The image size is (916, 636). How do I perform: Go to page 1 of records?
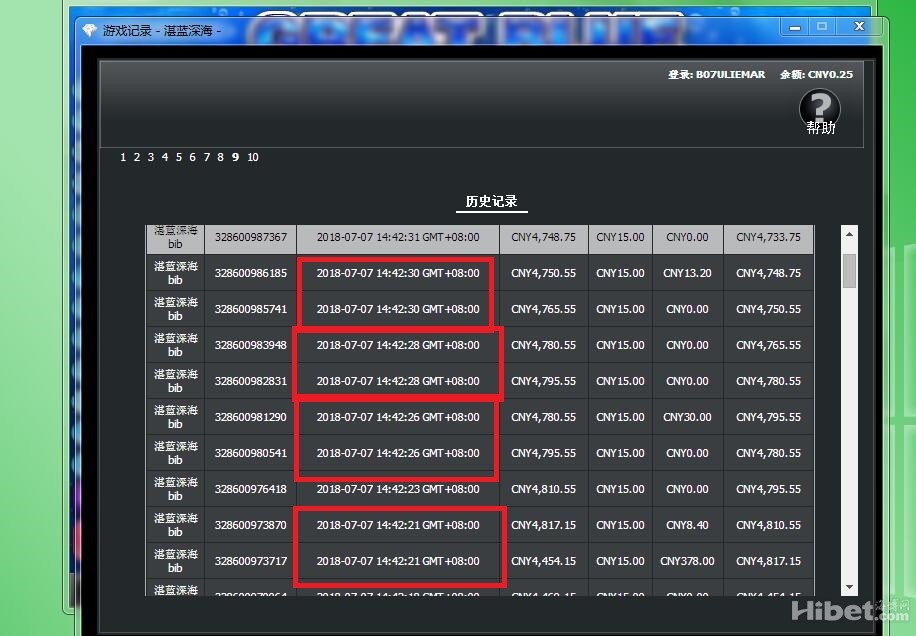(x=123, y=157)
